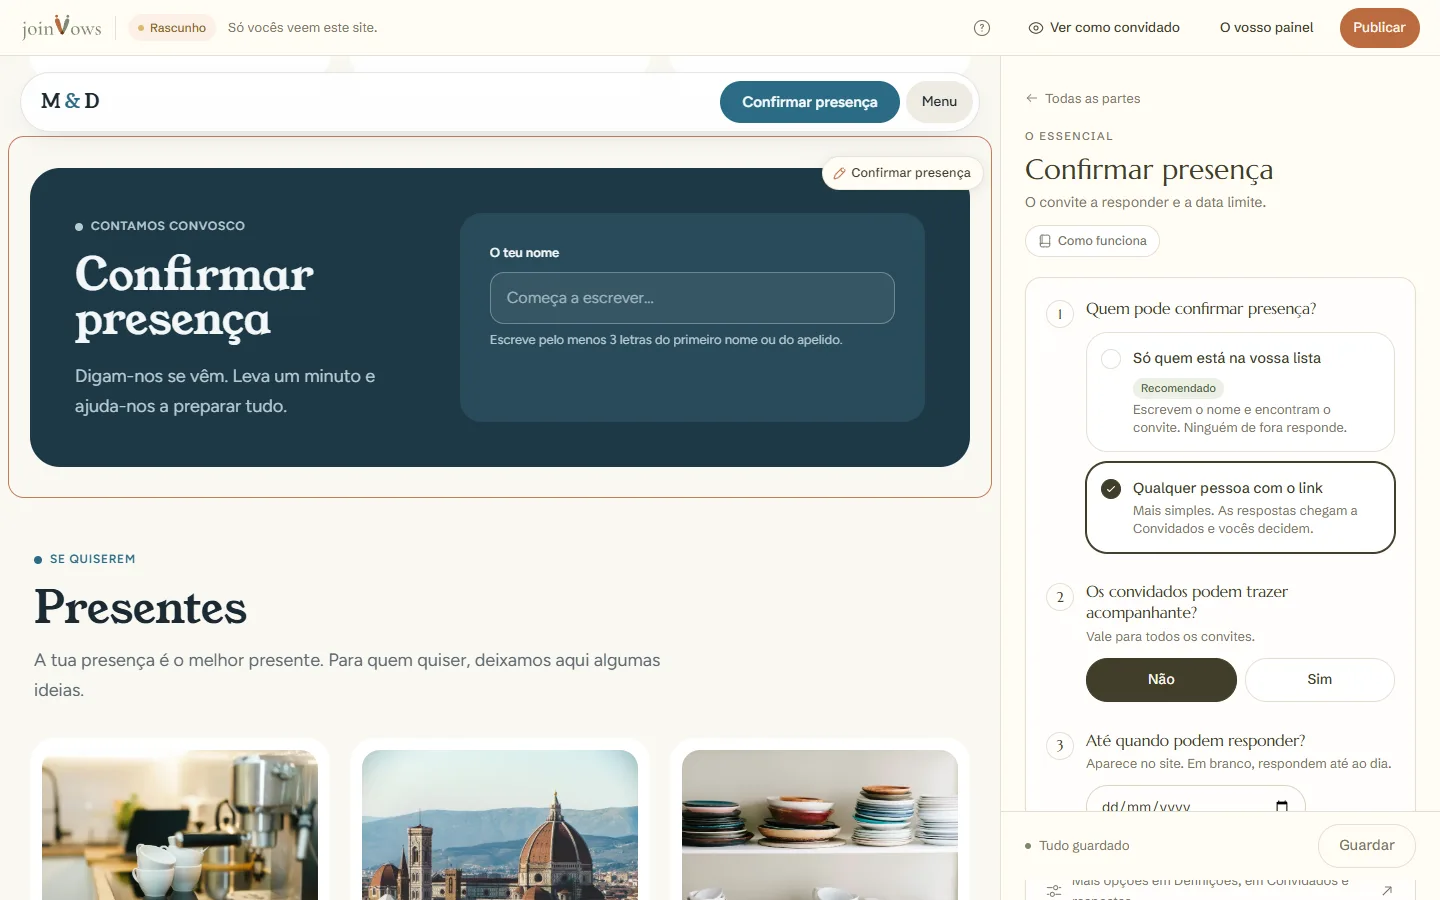Click in the 'O teu nome' text field
Image resolution: width=1440 pixels, height=900 pixels.
click(x=692, y=298)
